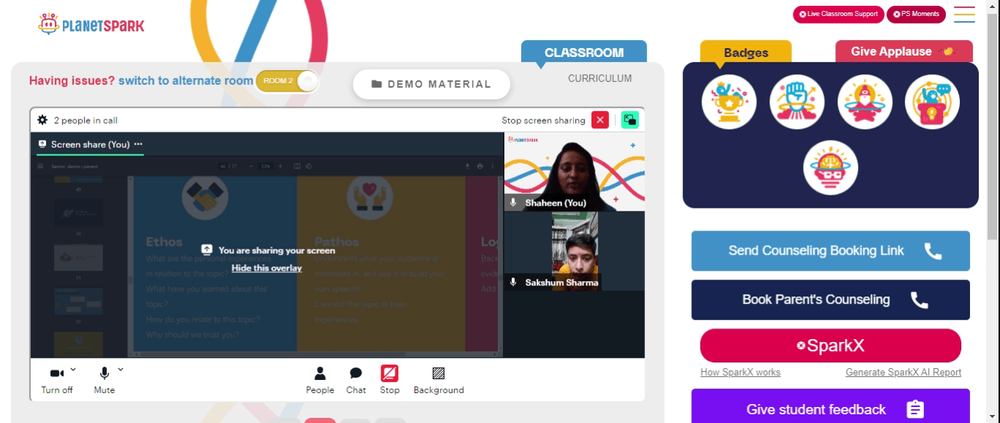This screenshot has height=423, width=1000.
Task: Open Live Classroom Support
Action: click(838, 14)
